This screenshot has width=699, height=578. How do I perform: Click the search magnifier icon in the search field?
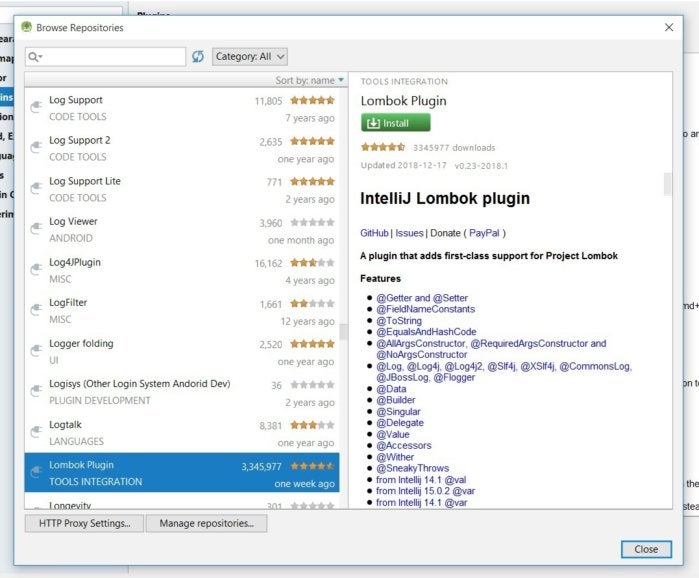click(35, 57)
